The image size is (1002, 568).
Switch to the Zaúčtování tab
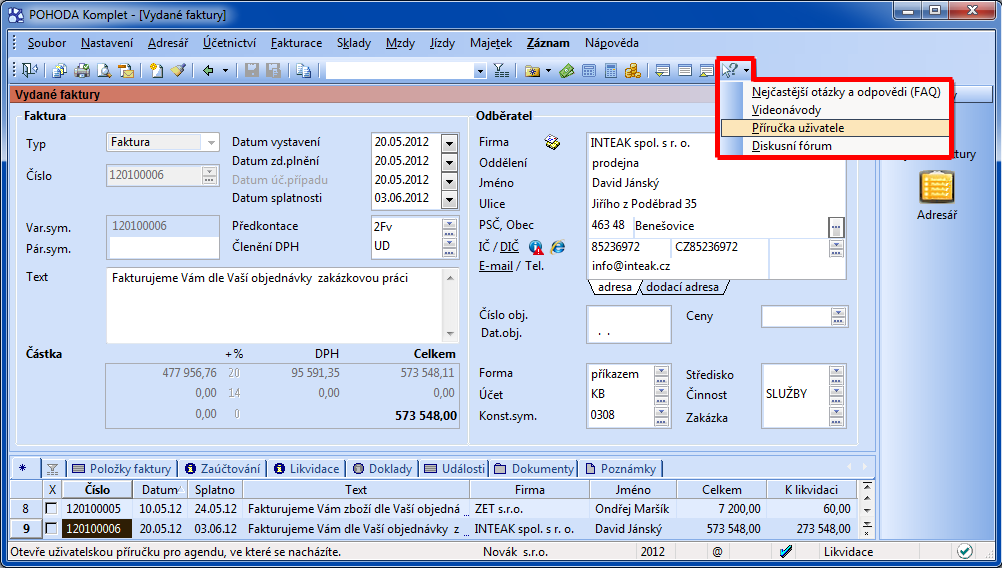point(222,469)
